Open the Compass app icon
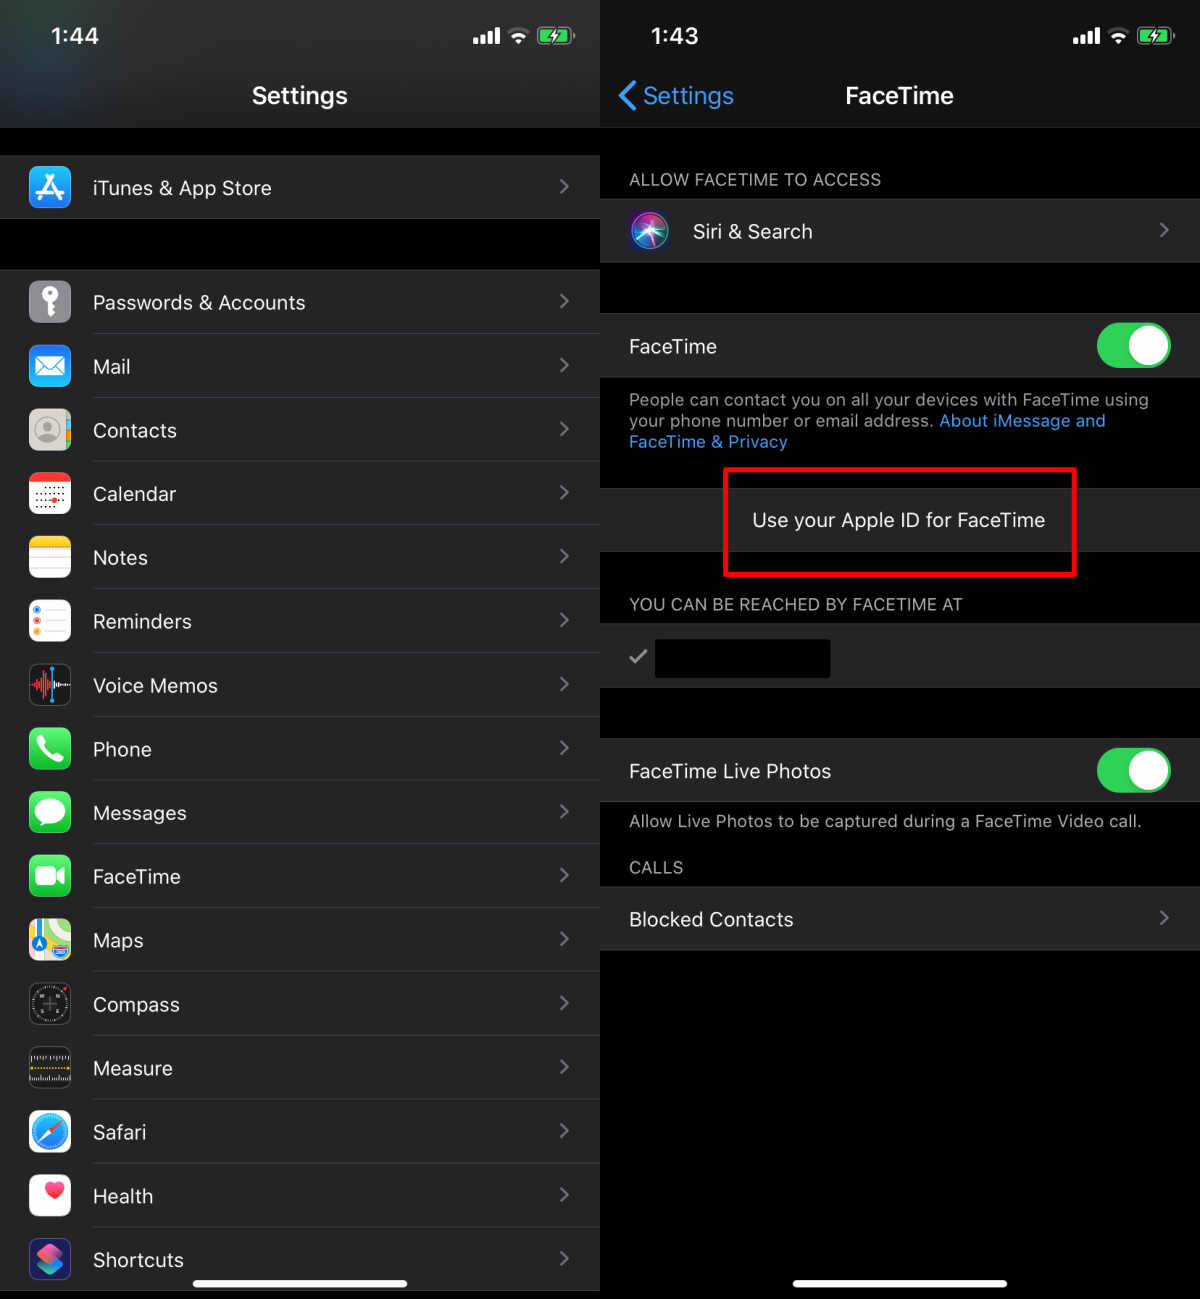Viewport: 1200px width, 1299px height. 50,1004
